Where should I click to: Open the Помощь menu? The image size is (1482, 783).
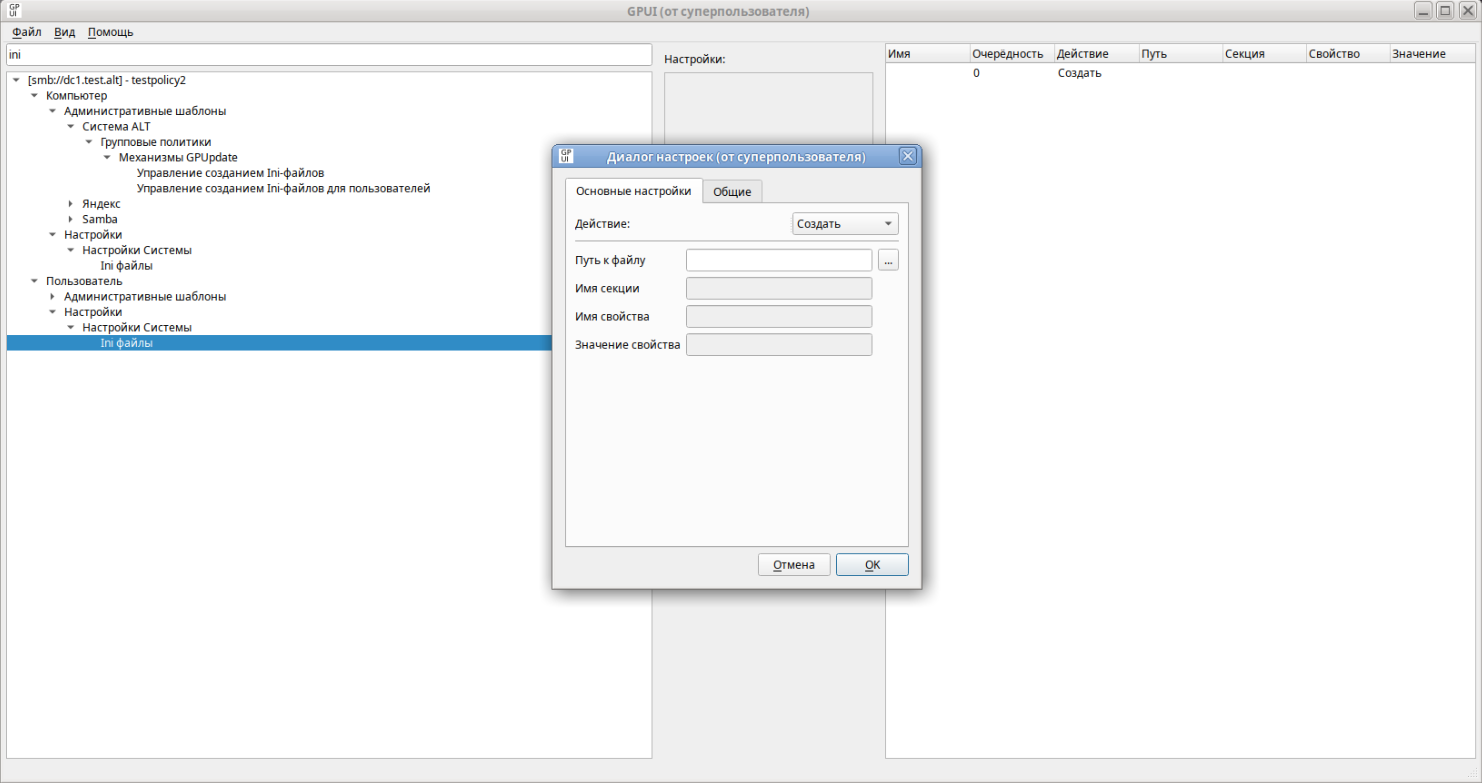click(x=110, y=32)
